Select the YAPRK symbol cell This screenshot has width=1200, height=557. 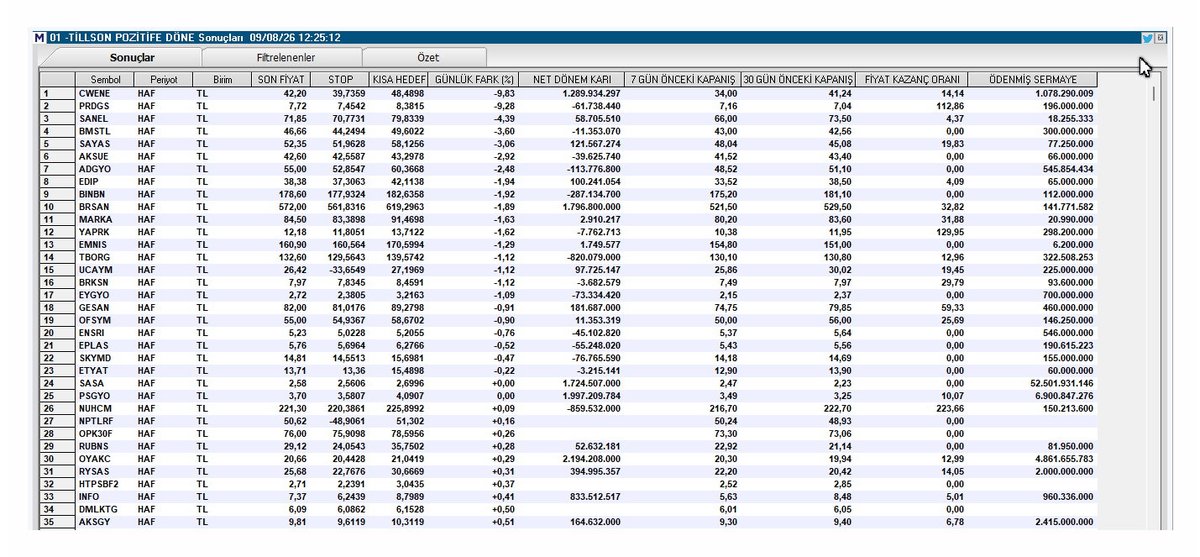point(105,230)
